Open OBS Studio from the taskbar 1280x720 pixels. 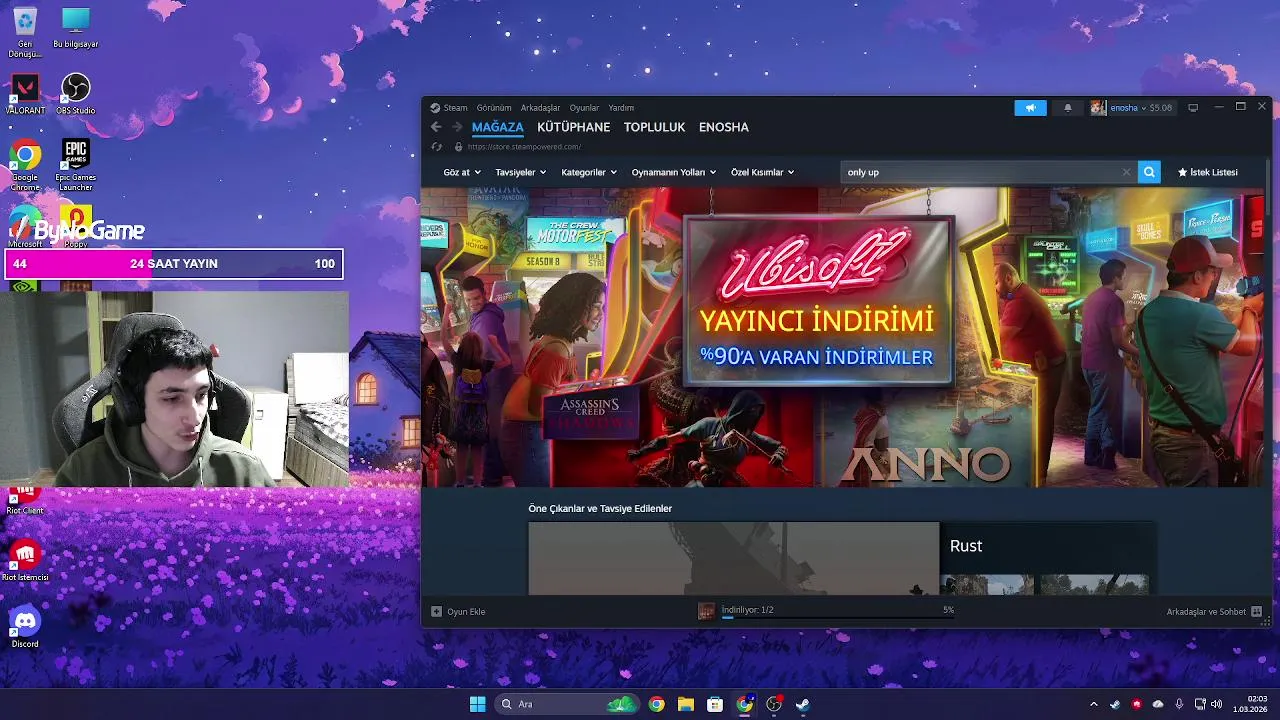coord(773,704)
